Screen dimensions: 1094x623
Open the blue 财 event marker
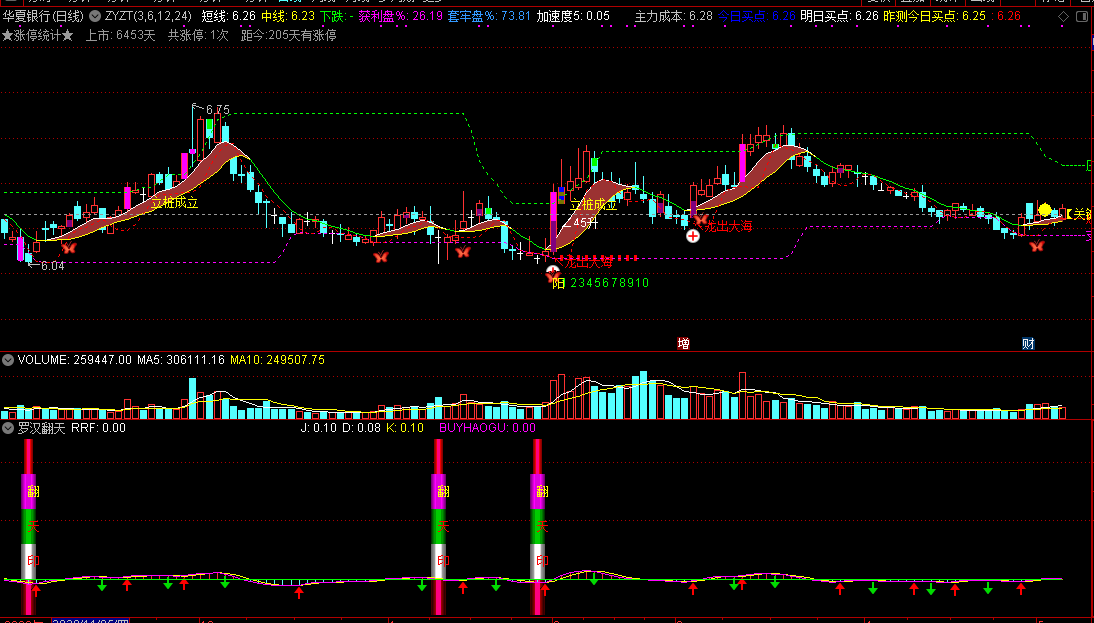tap(1028, 343)
